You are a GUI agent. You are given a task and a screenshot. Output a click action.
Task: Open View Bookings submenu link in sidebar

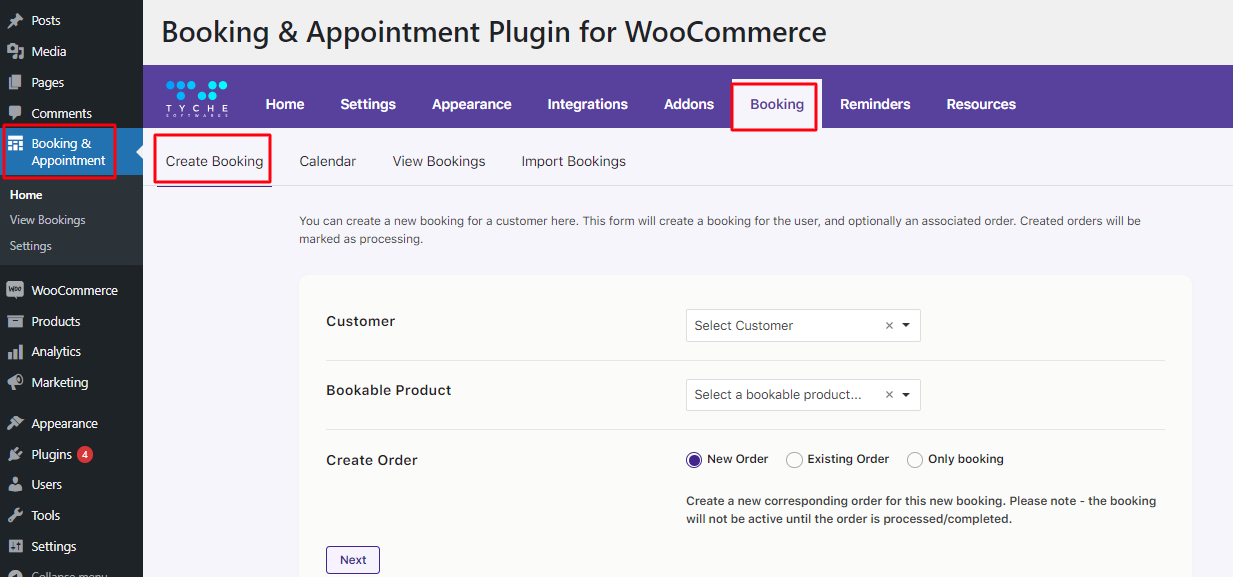(48, 220)
